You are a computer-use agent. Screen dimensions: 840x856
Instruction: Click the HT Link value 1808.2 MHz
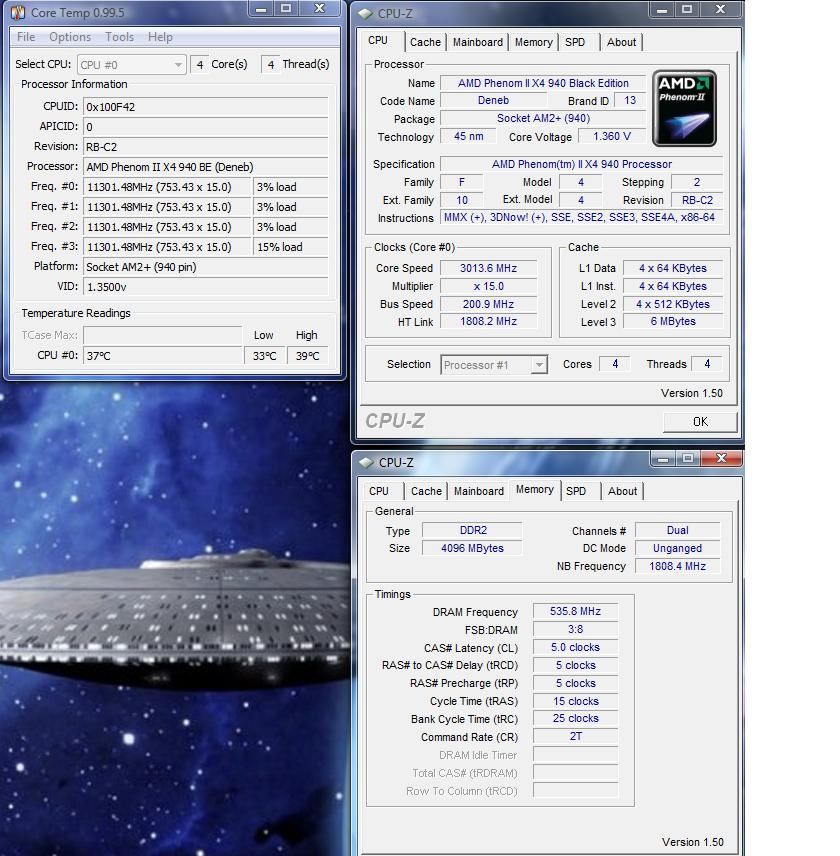point(488,321)
